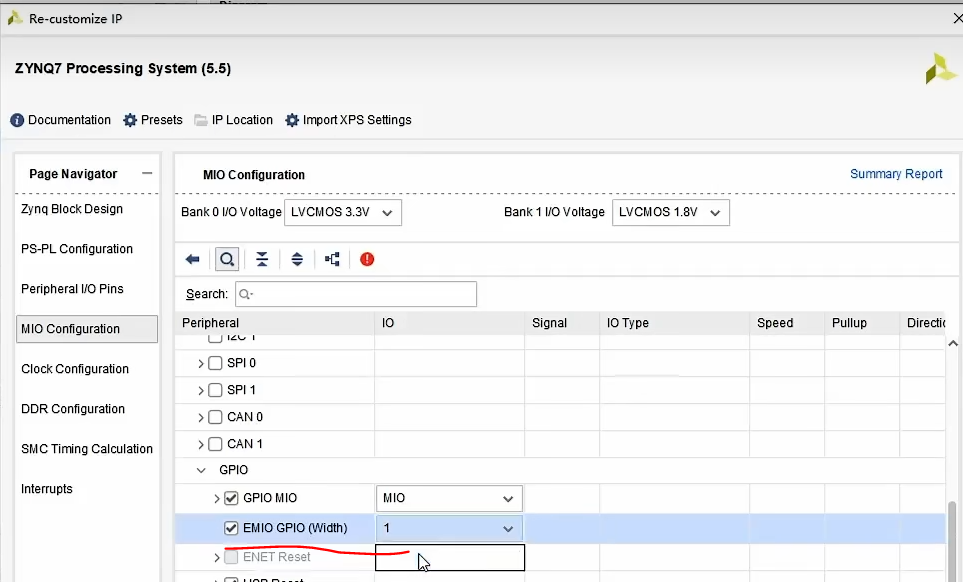The width and height of the screenshot is (963, 582).
Task: Click the ENET Reset checkbox
Action: 231,557
